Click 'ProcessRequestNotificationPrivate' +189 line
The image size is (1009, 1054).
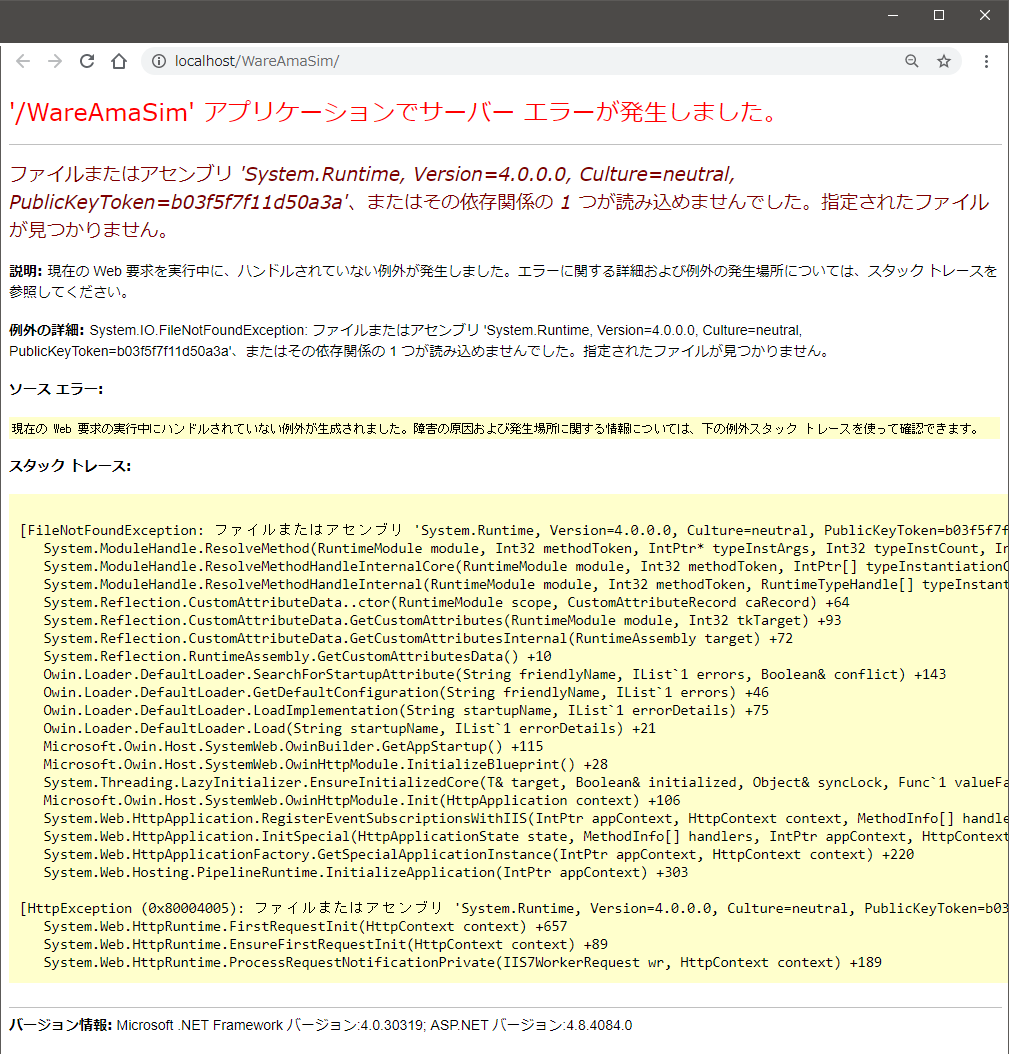click(462, 963)
